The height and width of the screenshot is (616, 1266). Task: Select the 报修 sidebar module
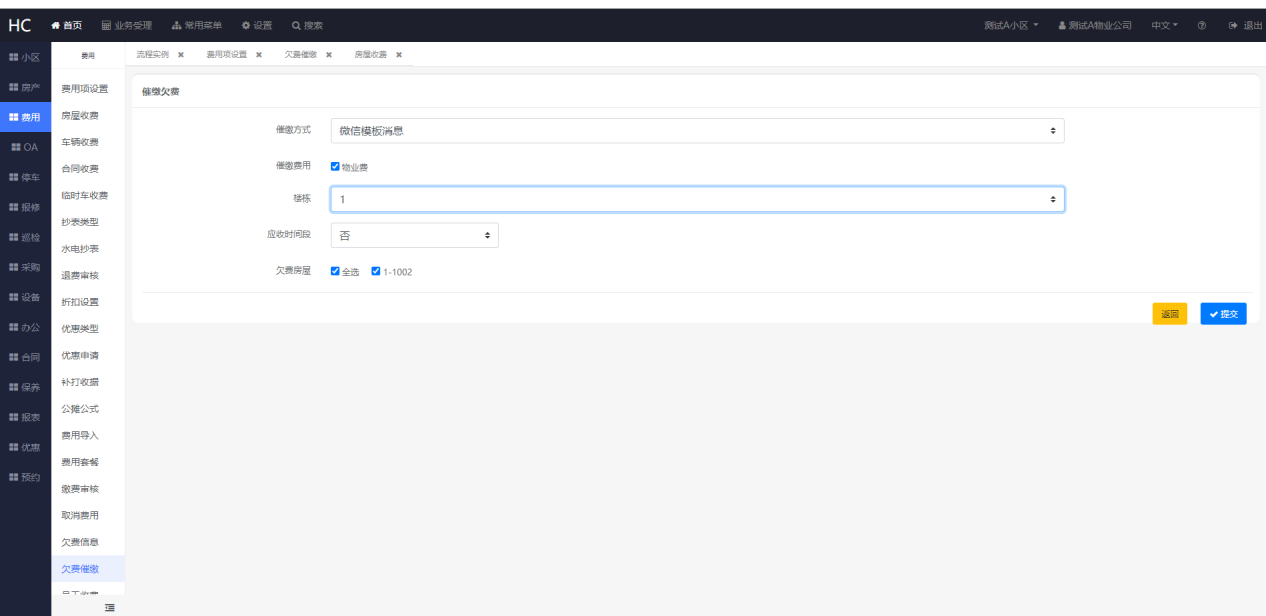click(x=25, y=207)
